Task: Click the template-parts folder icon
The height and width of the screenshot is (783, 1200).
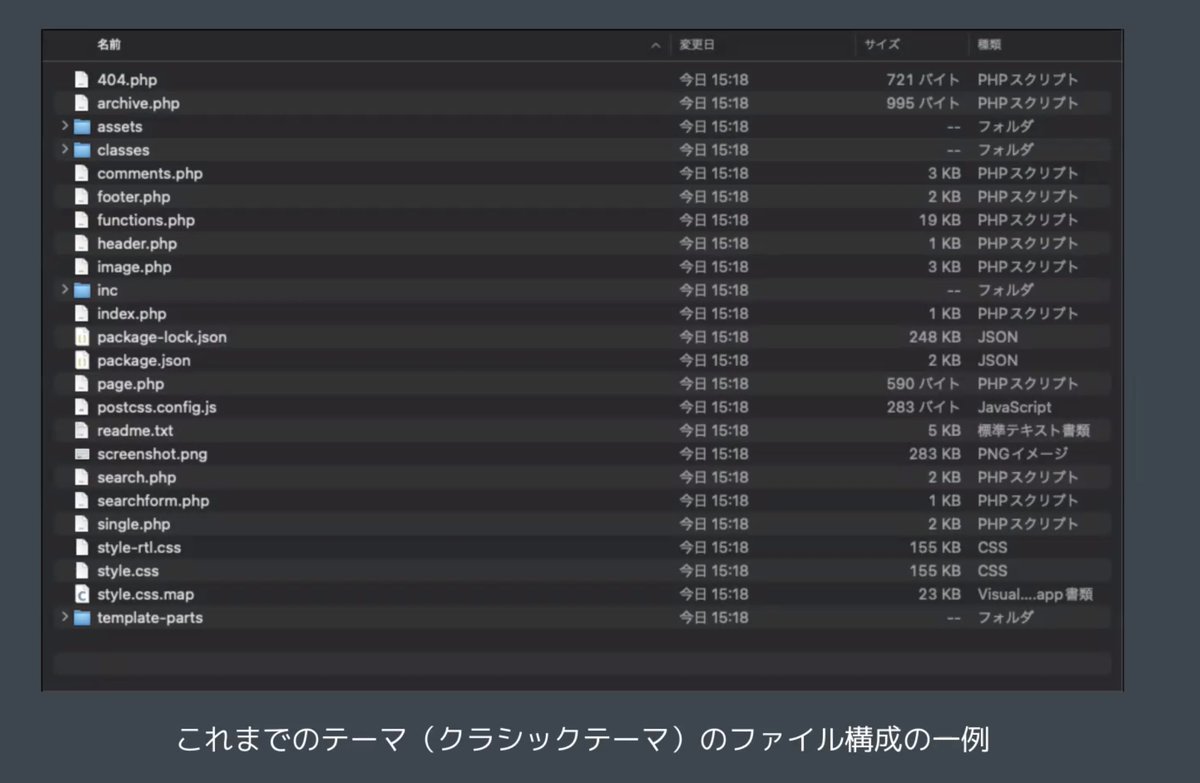Action: (x=82, y=618)
